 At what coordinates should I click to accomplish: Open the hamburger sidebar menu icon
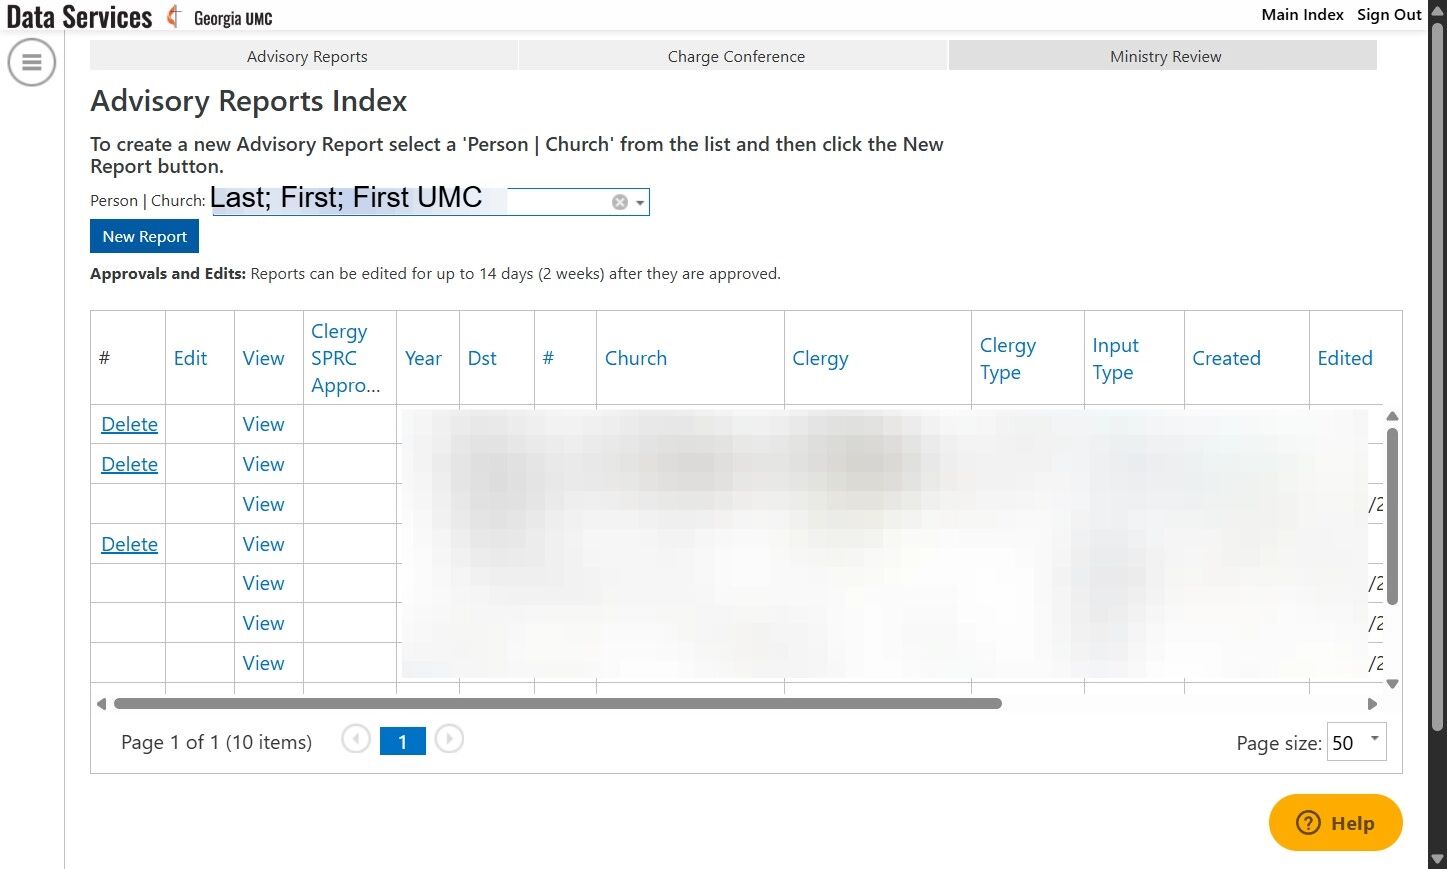(x=31, y=62)
